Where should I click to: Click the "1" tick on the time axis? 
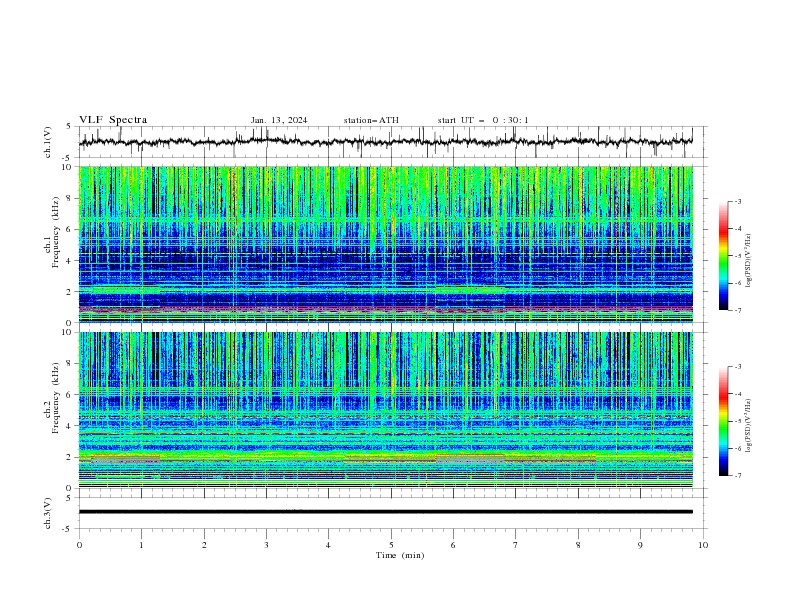141,545
